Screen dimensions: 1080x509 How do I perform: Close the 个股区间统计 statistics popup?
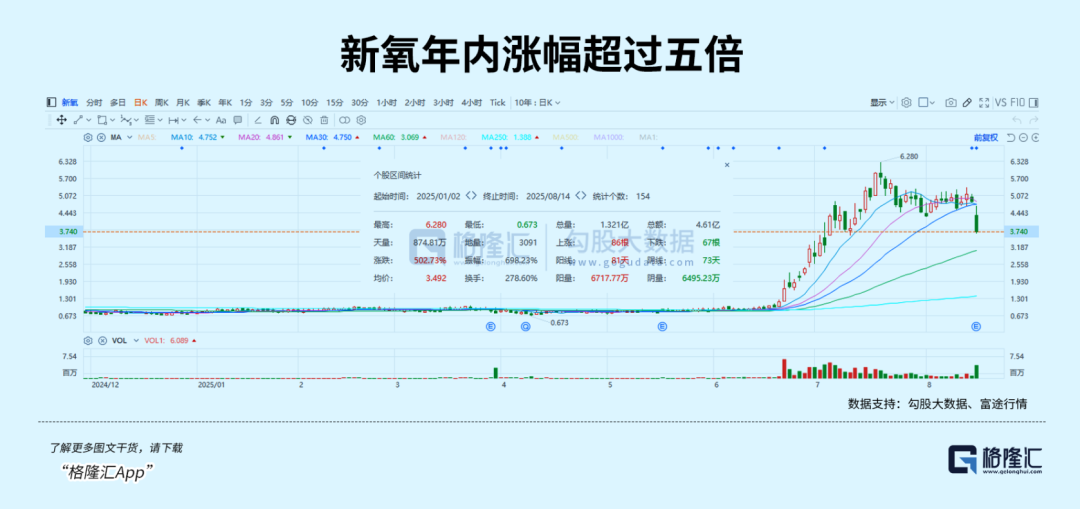point(727,165)
